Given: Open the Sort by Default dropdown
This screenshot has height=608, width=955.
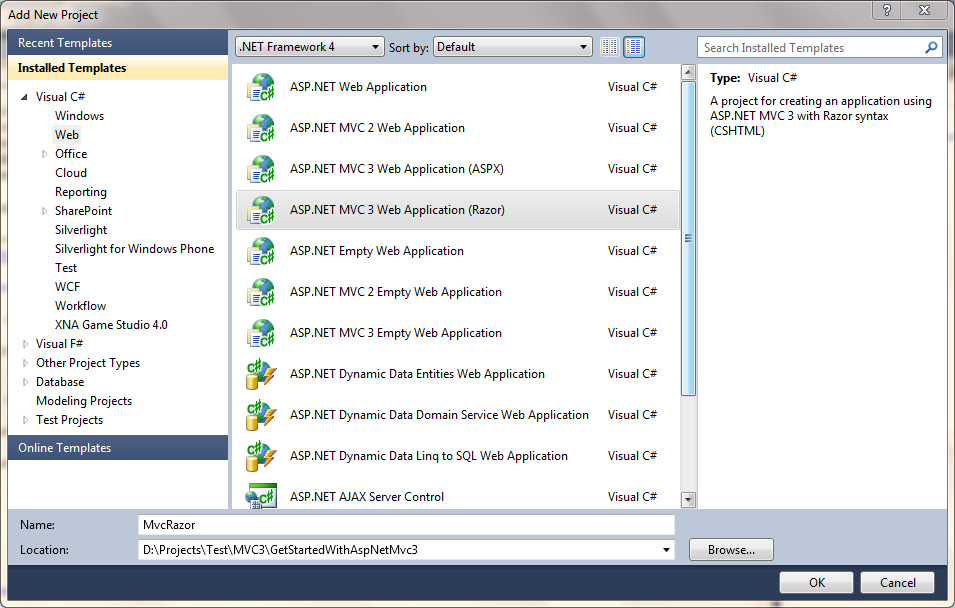Looking at the screenshot, I should [x=512, y=47].
